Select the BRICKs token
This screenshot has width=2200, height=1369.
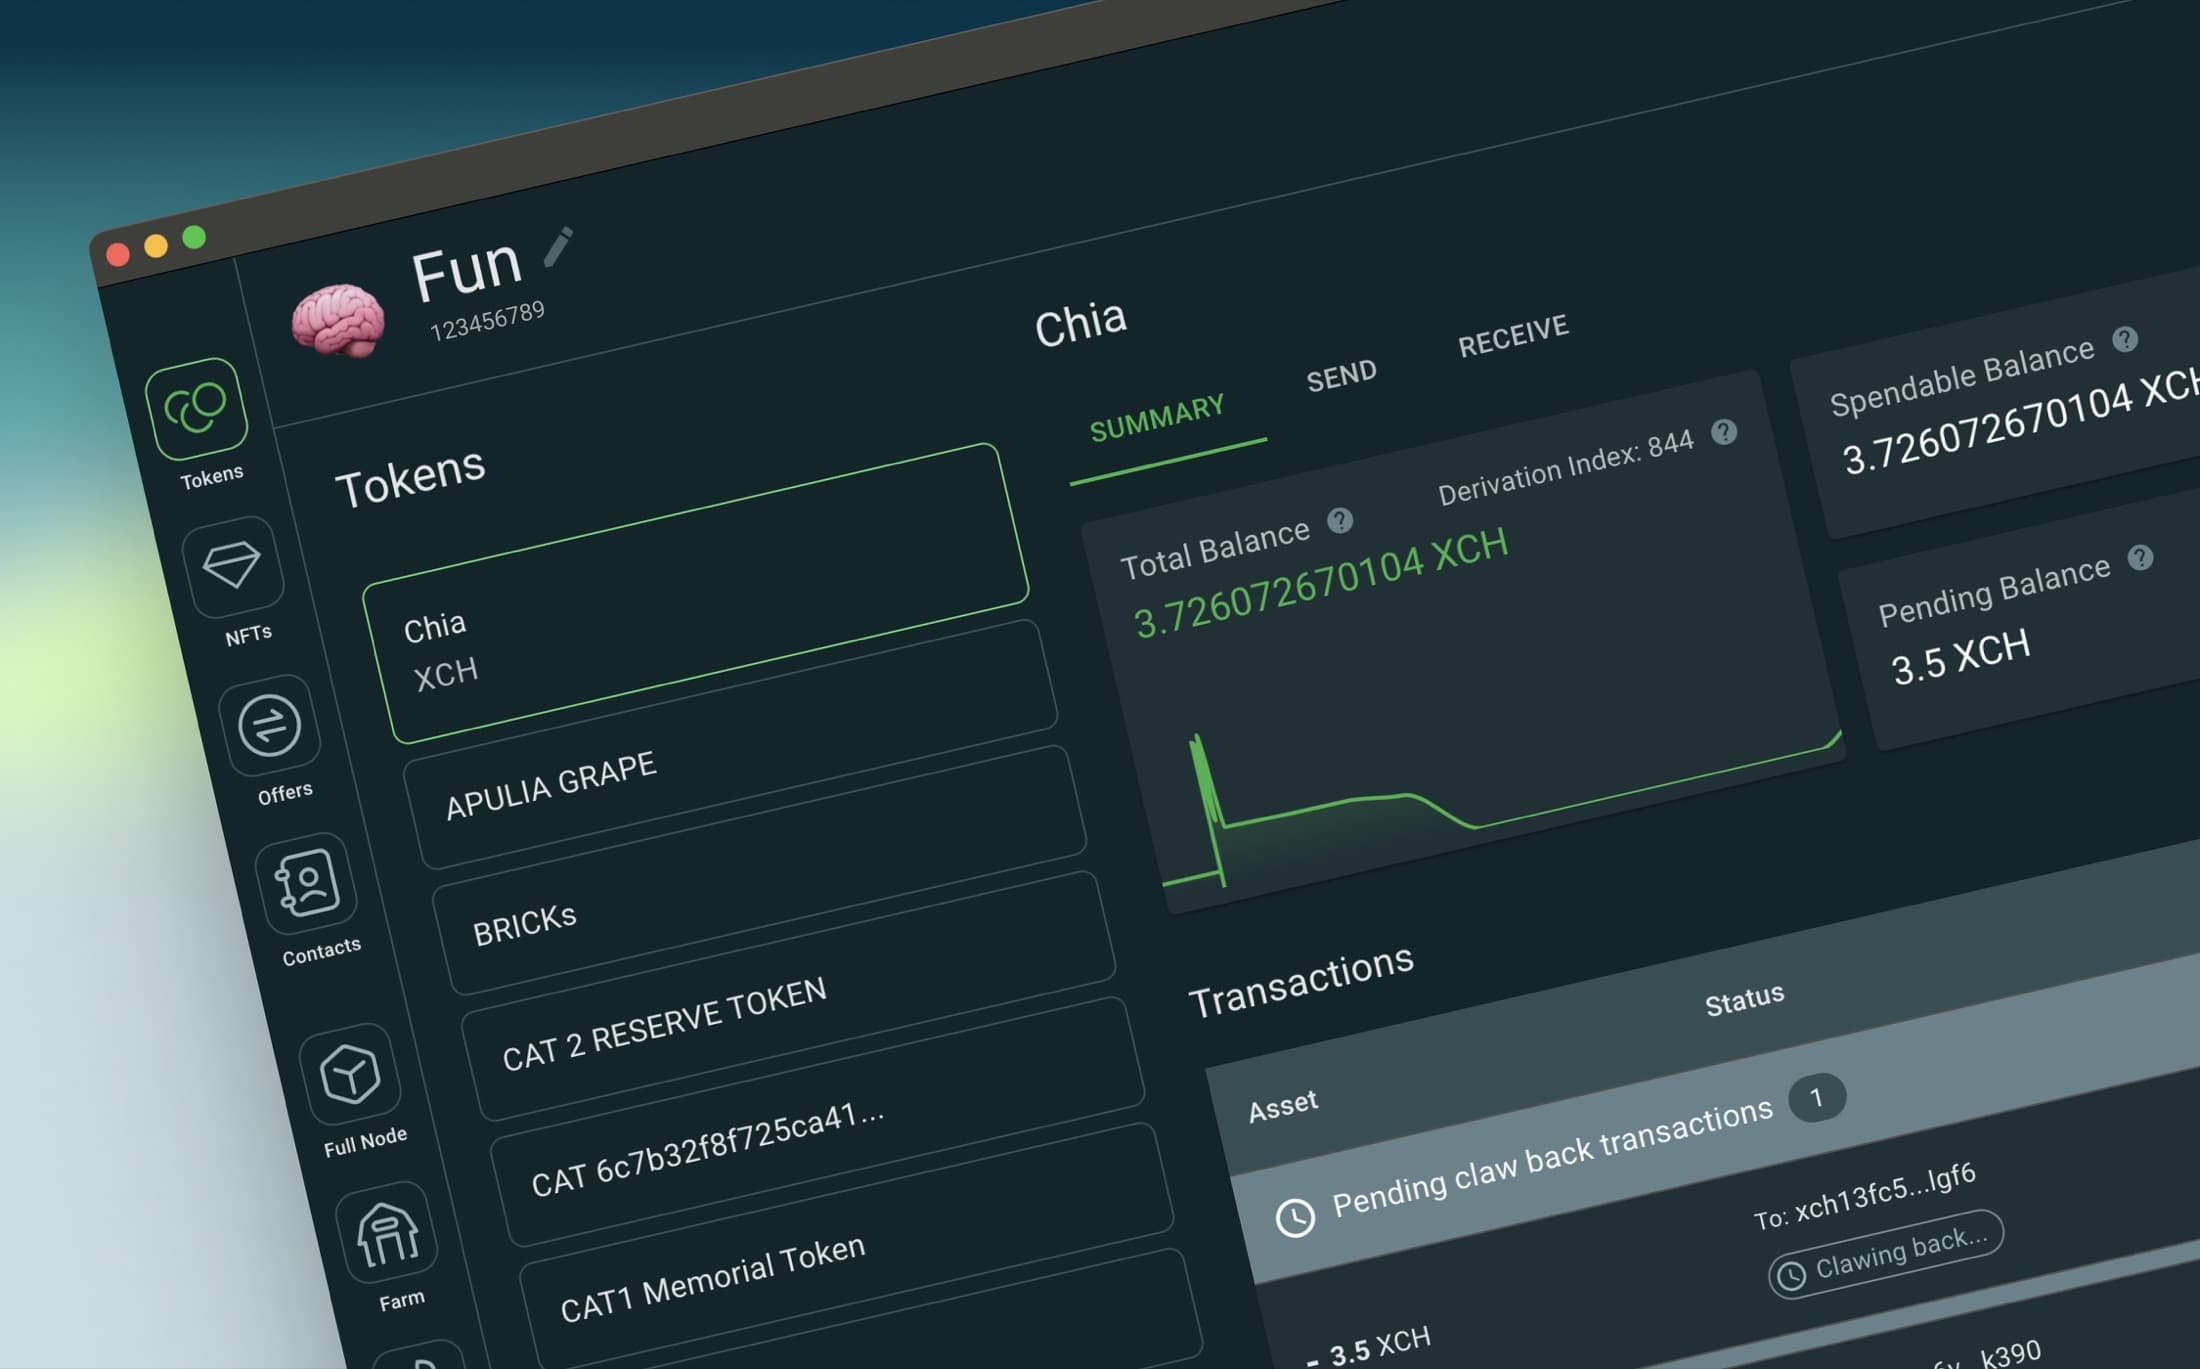[759, 869]
